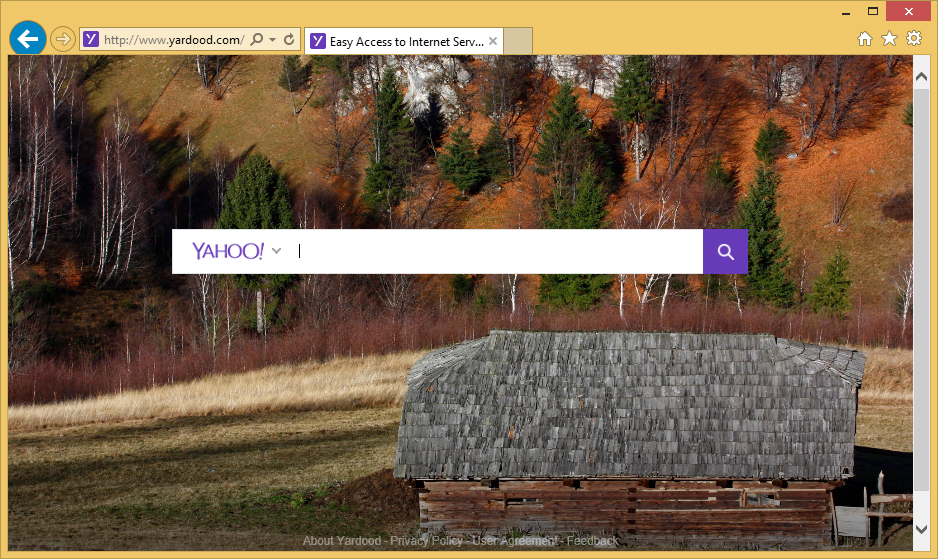Open the User Agreement link
The height and width of the screenshot is (559, 938).
point(514,541)
